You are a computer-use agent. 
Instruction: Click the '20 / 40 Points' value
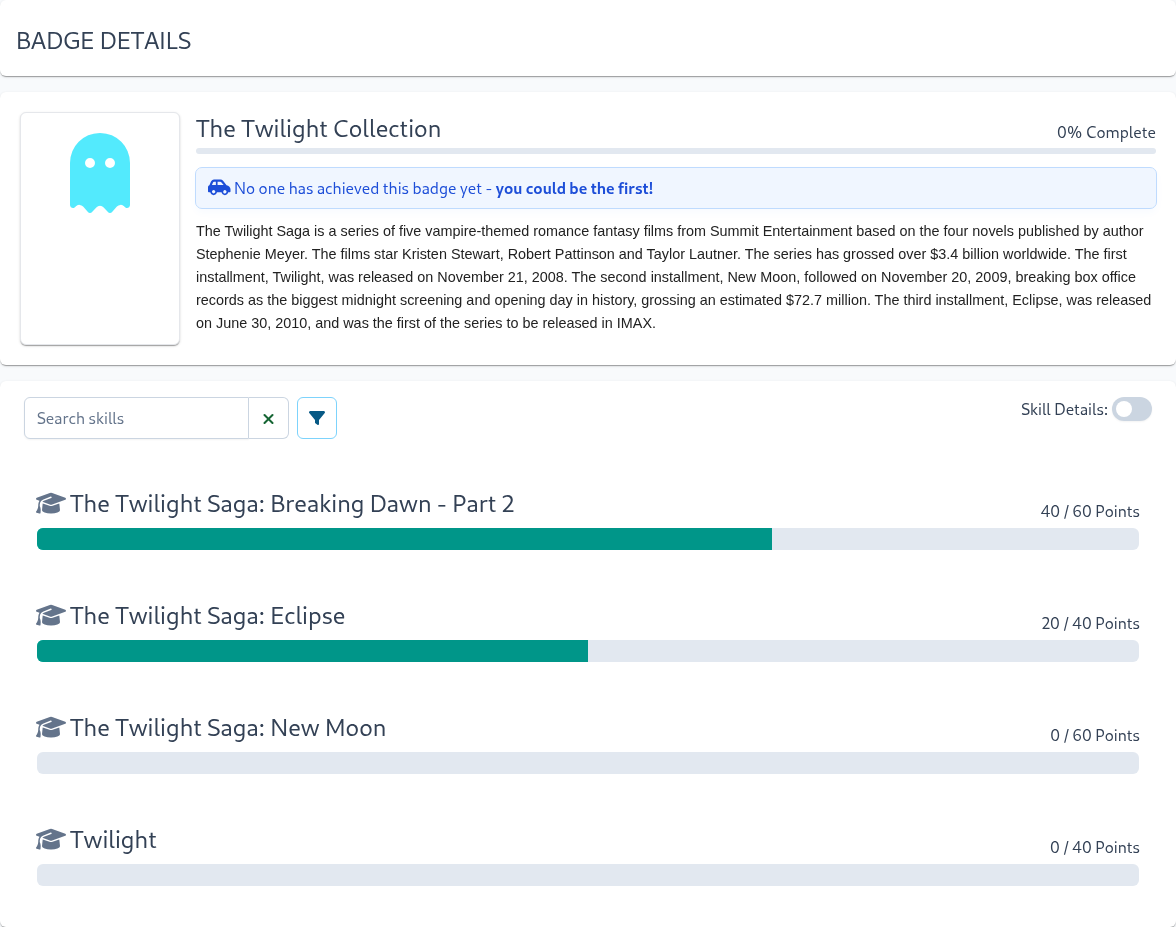(x=1090, y=623)
